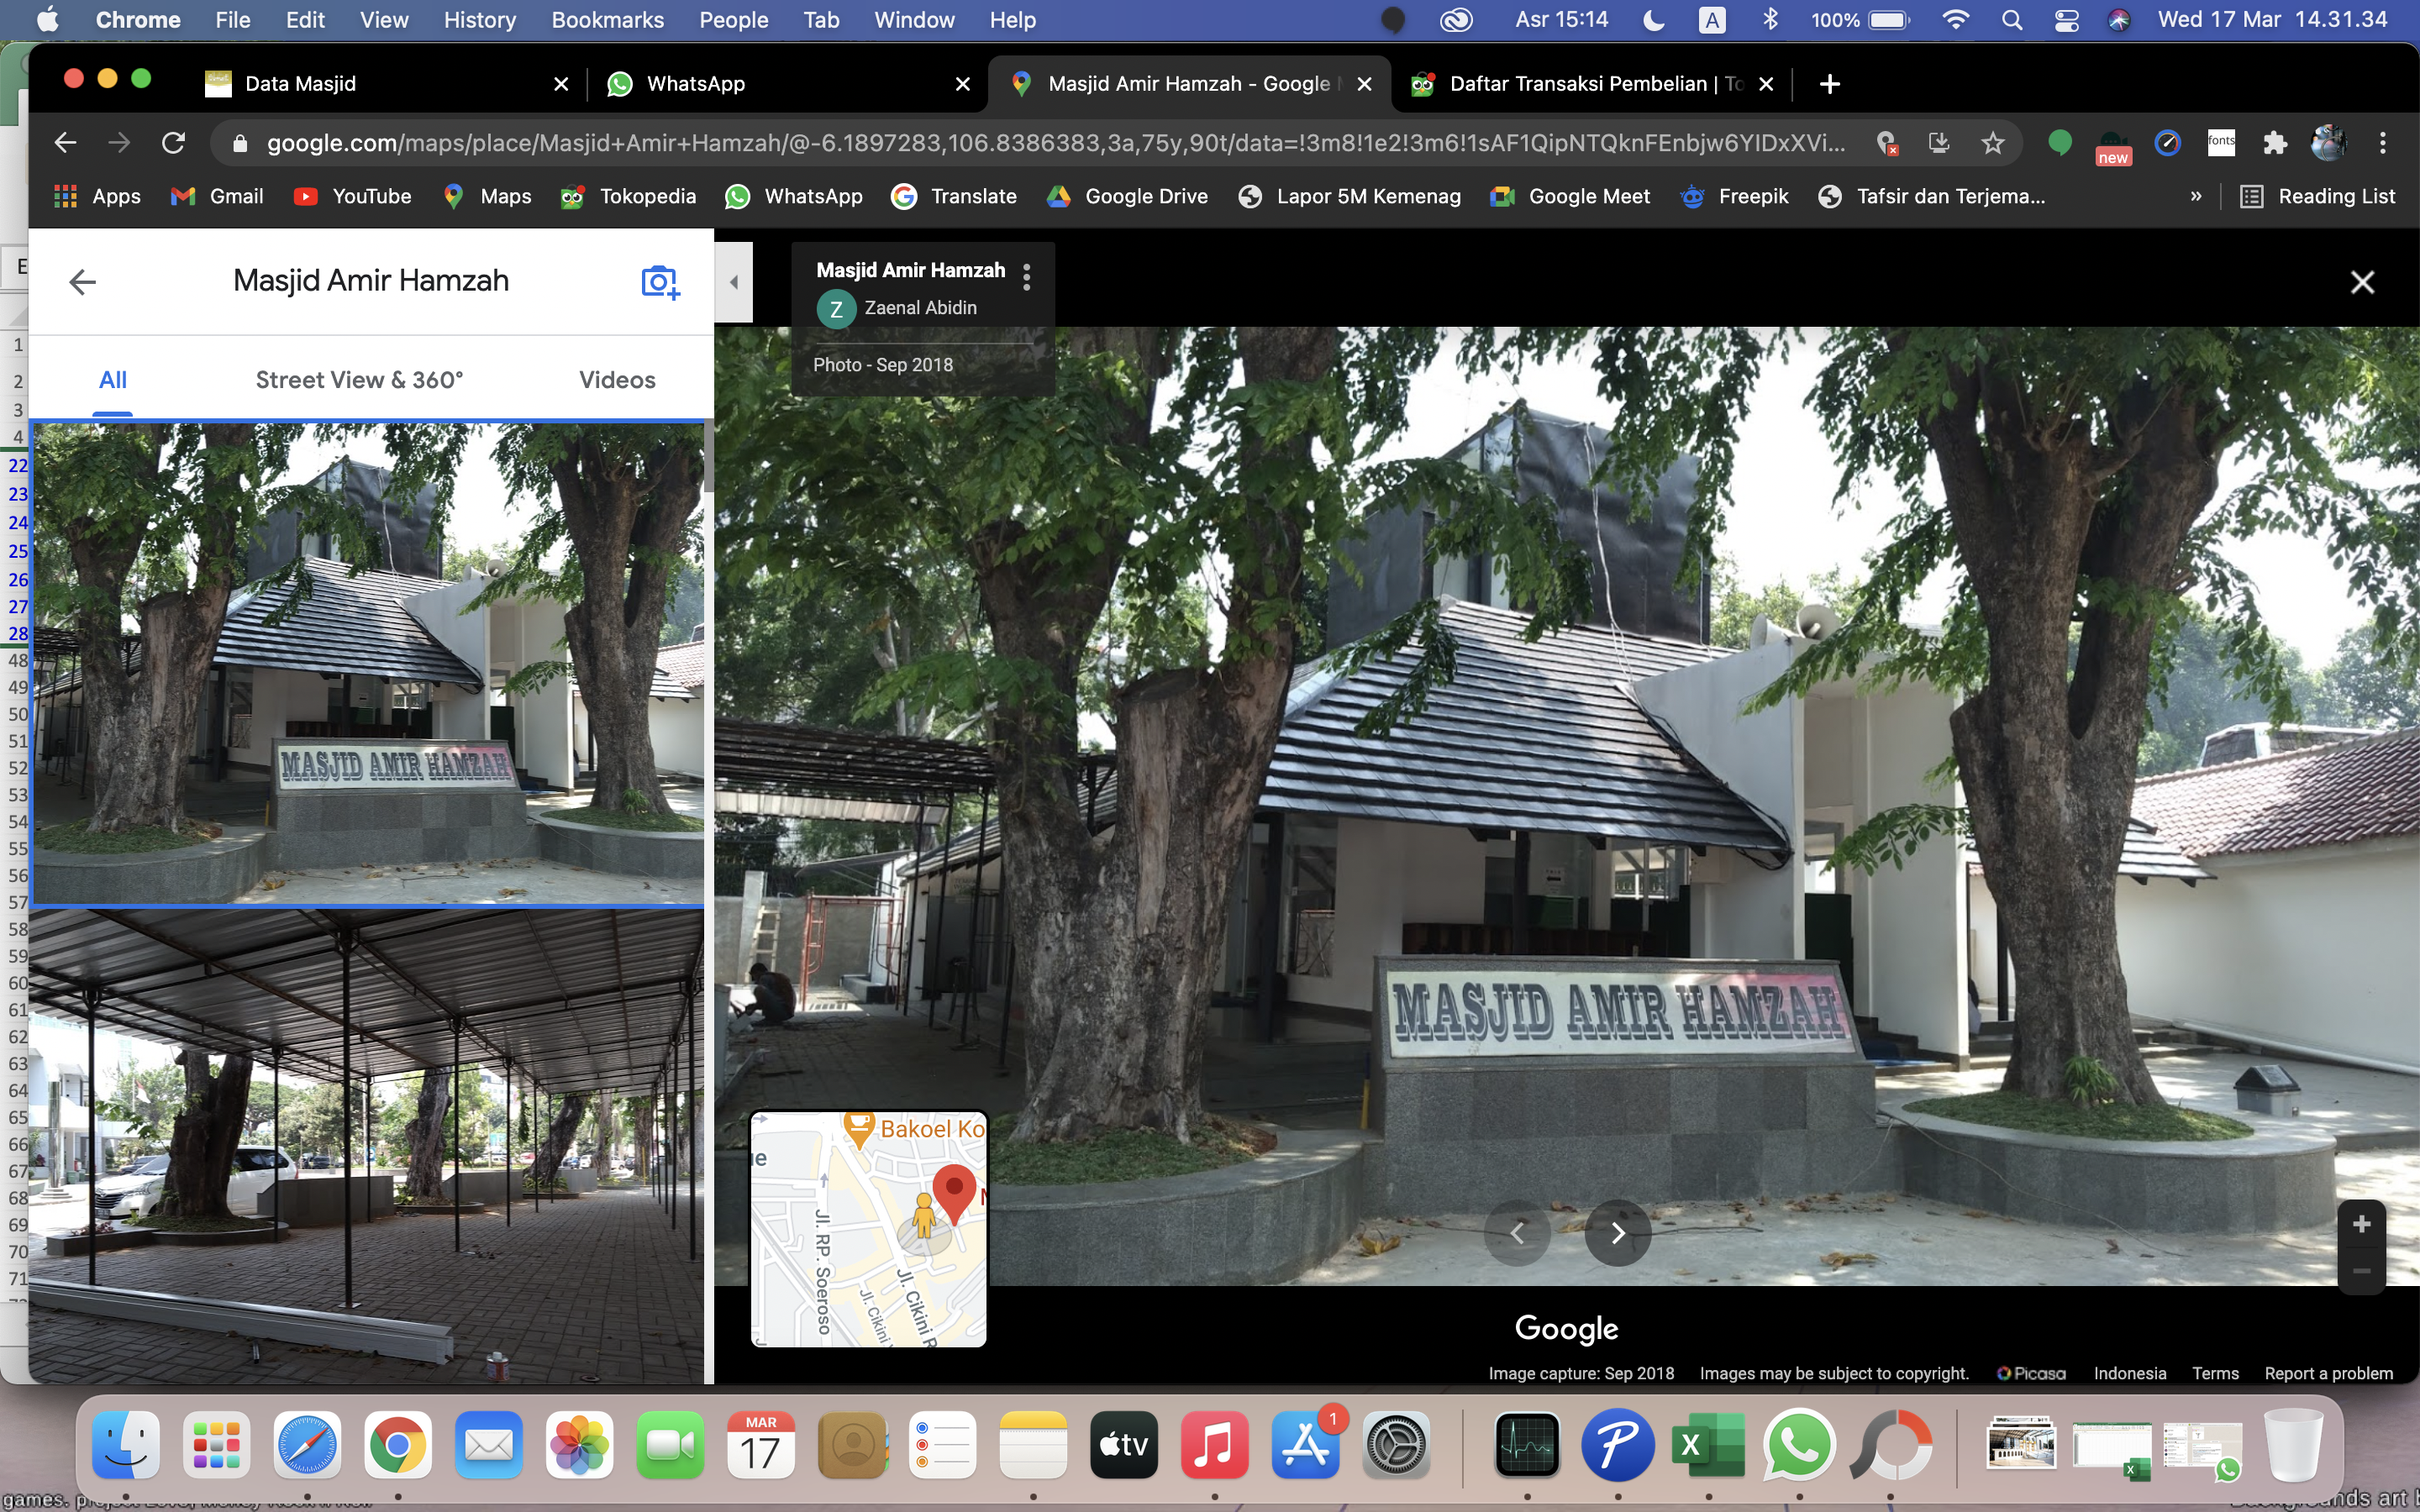This screenshot has width=2420, height=1512.
Task: Go back from Masjid Amir Hamzah photos panel
Action: [82, 282]
